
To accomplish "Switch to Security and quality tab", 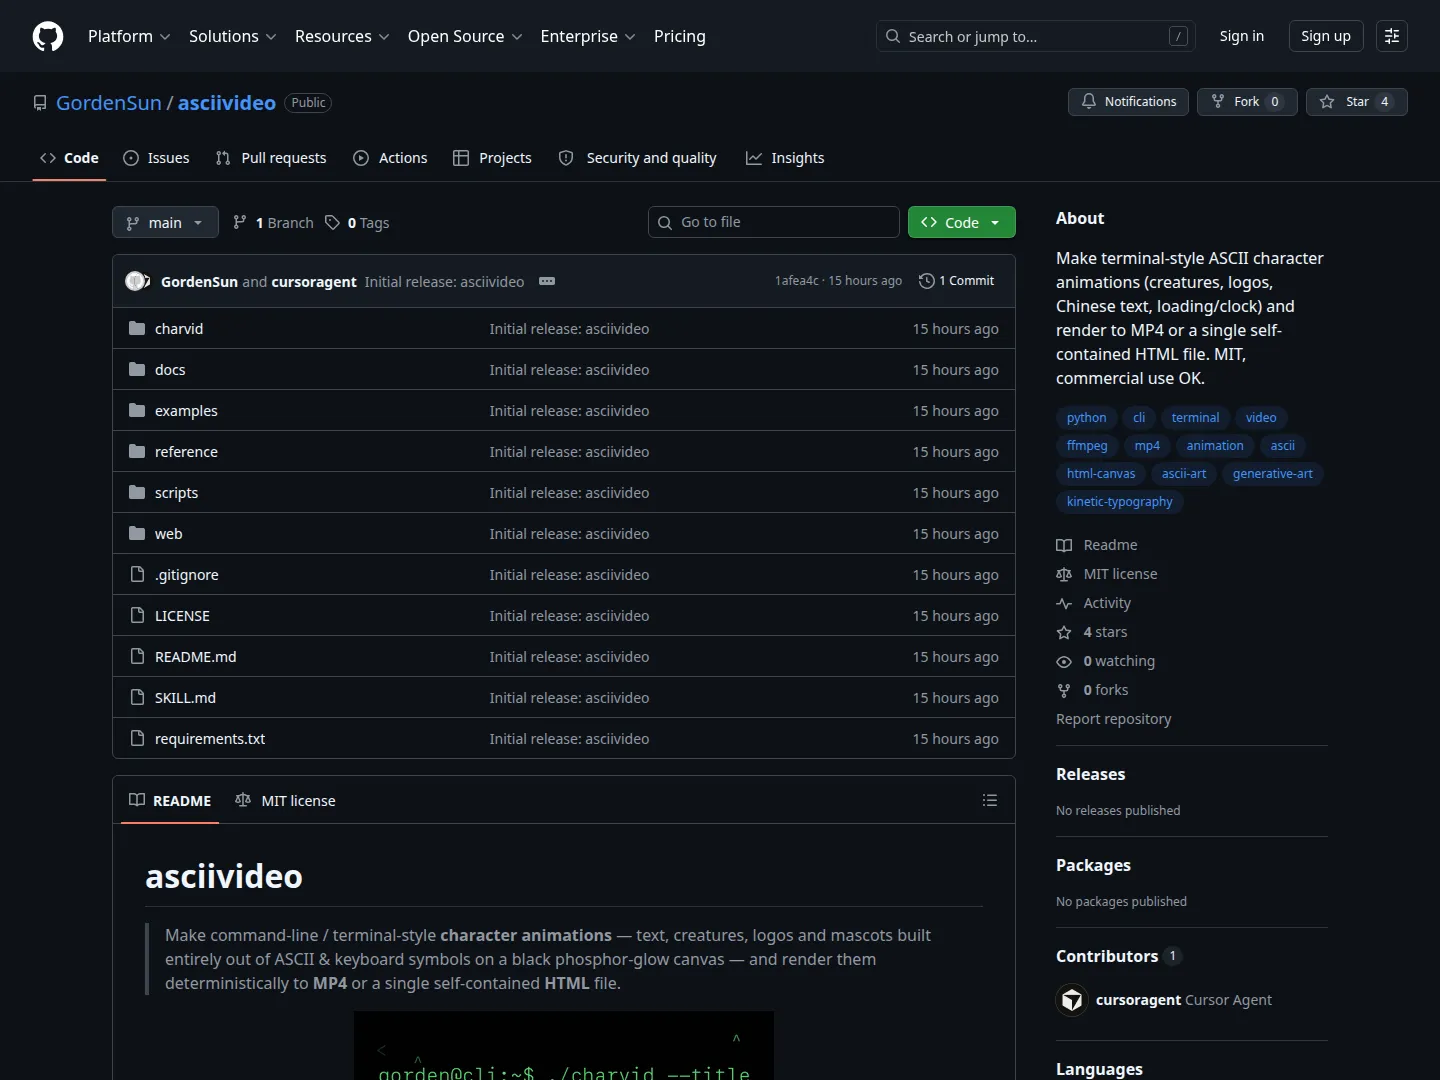I will (x=637, y=158).
